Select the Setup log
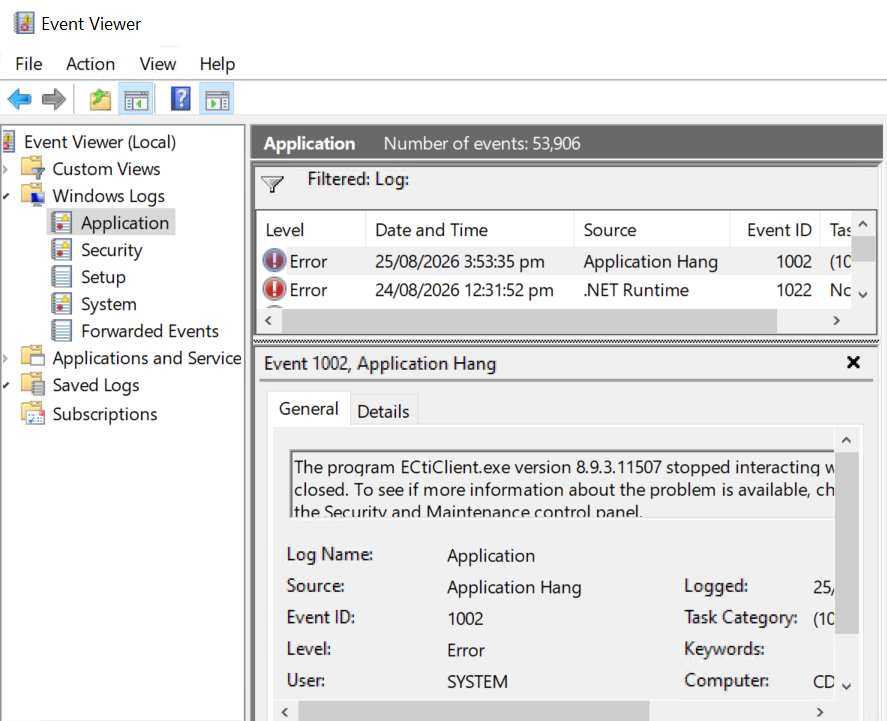Image resolution: width=887 pixels, height=721 pixels. click(103, 277)
